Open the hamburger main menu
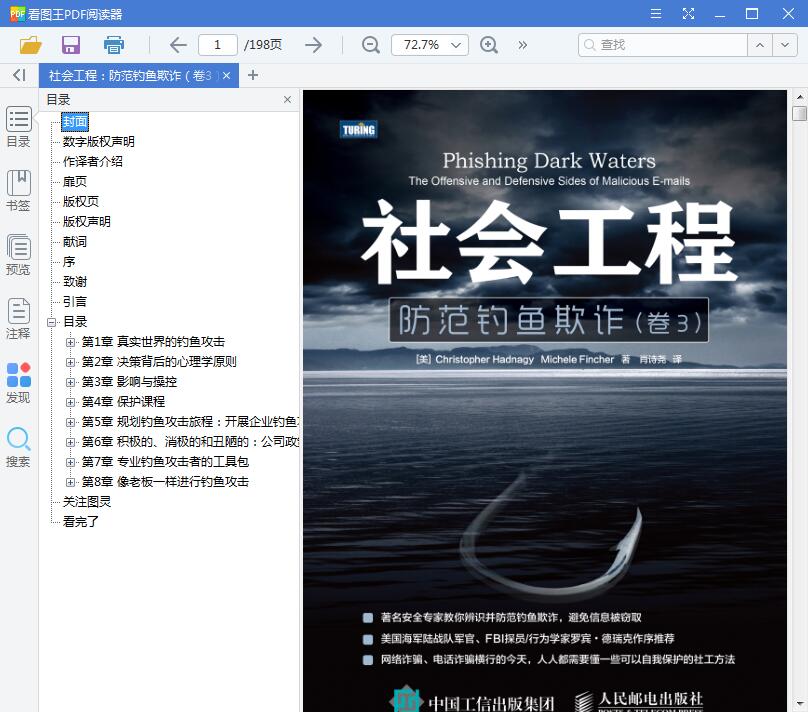 [x=657, y=13]
